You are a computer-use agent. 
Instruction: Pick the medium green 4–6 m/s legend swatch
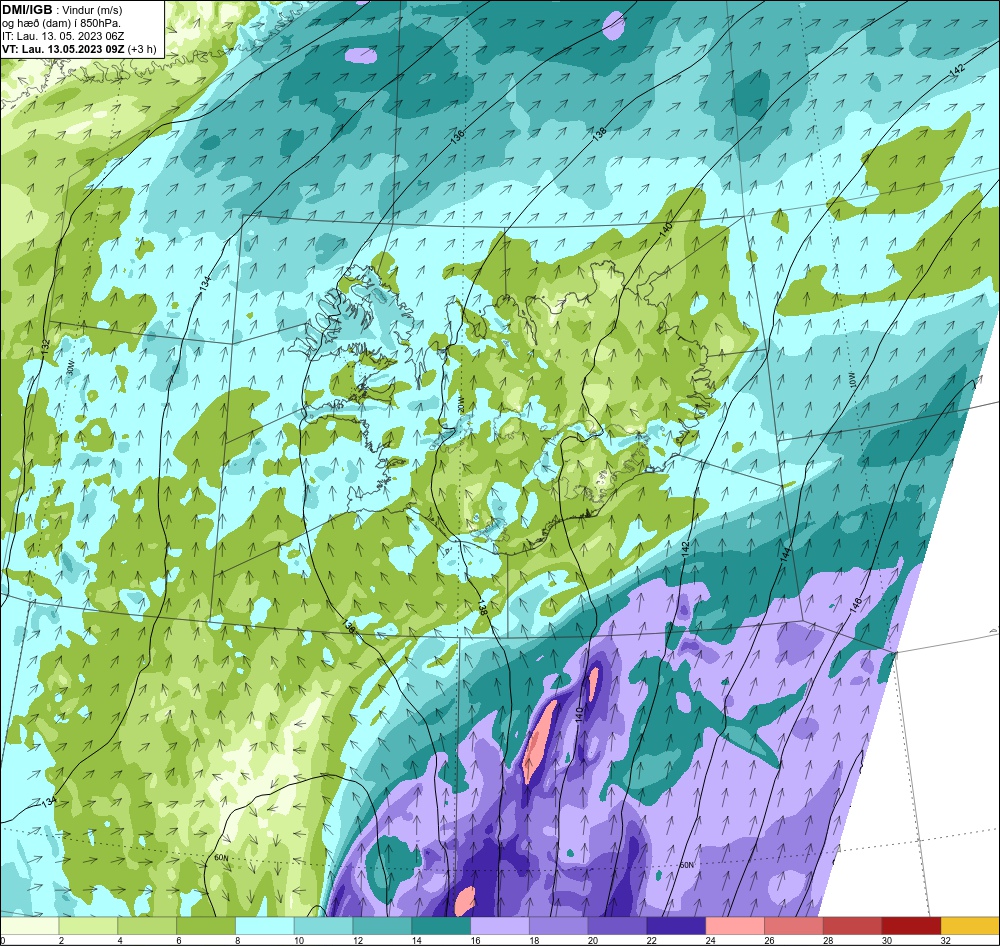pos(147,926)
